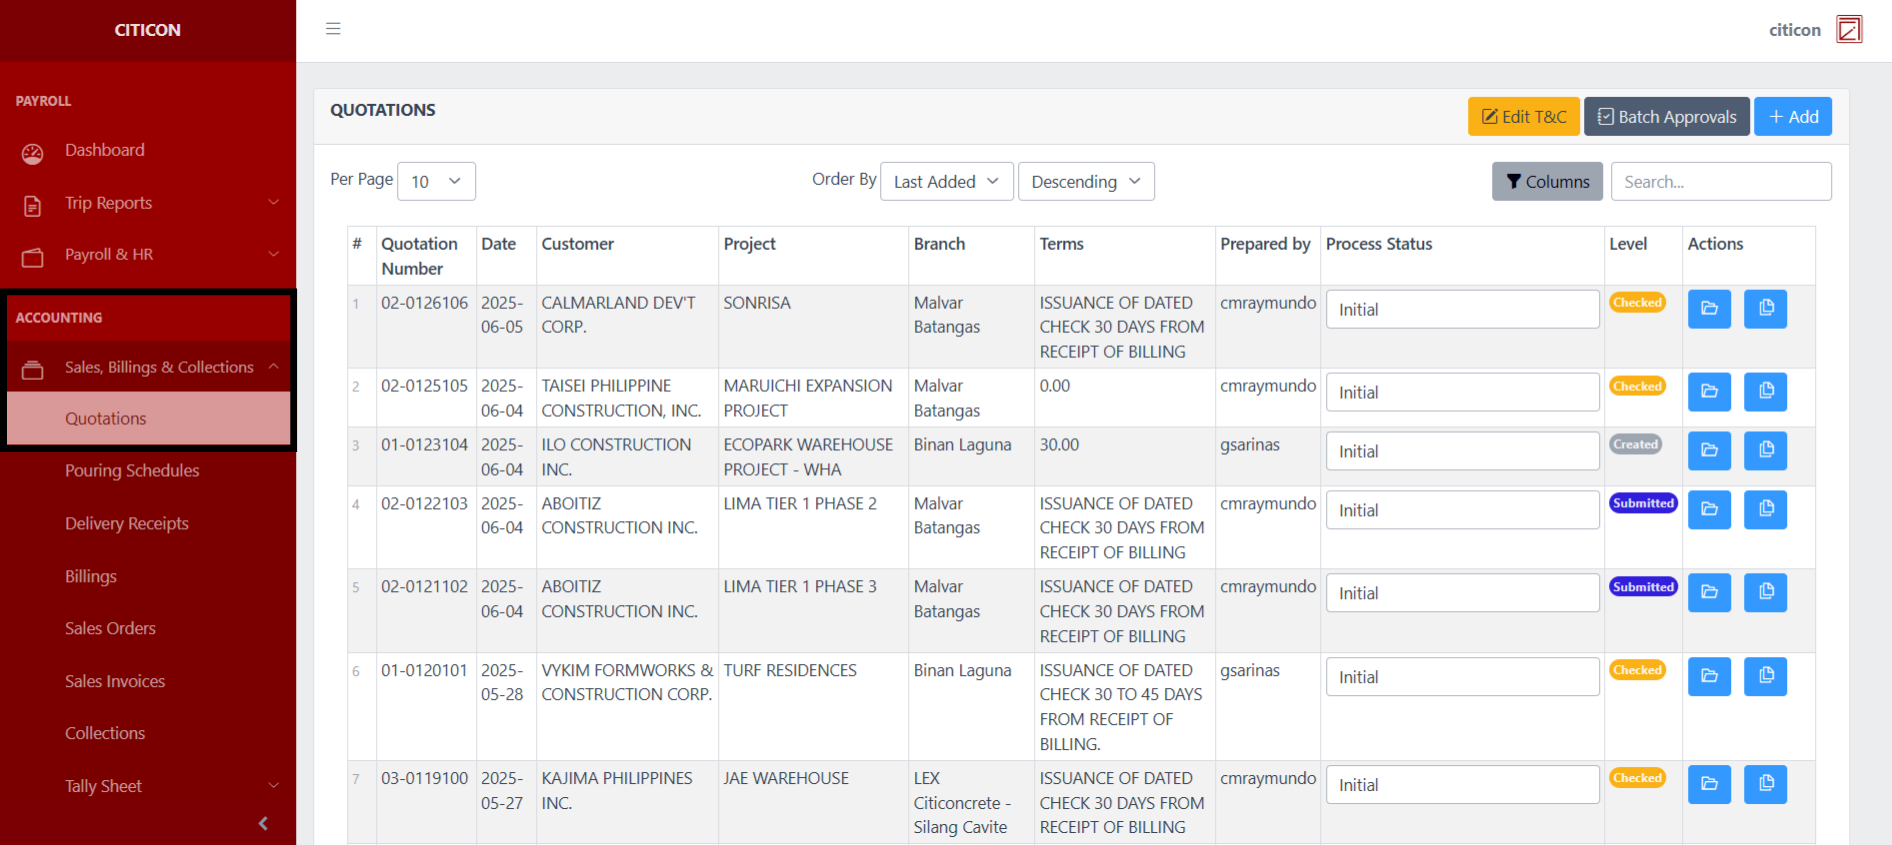The height and width of the screenshot is (845, 1892).
Task: Open Pouring Schedules in the sidebar
Action: click(132, 471)
